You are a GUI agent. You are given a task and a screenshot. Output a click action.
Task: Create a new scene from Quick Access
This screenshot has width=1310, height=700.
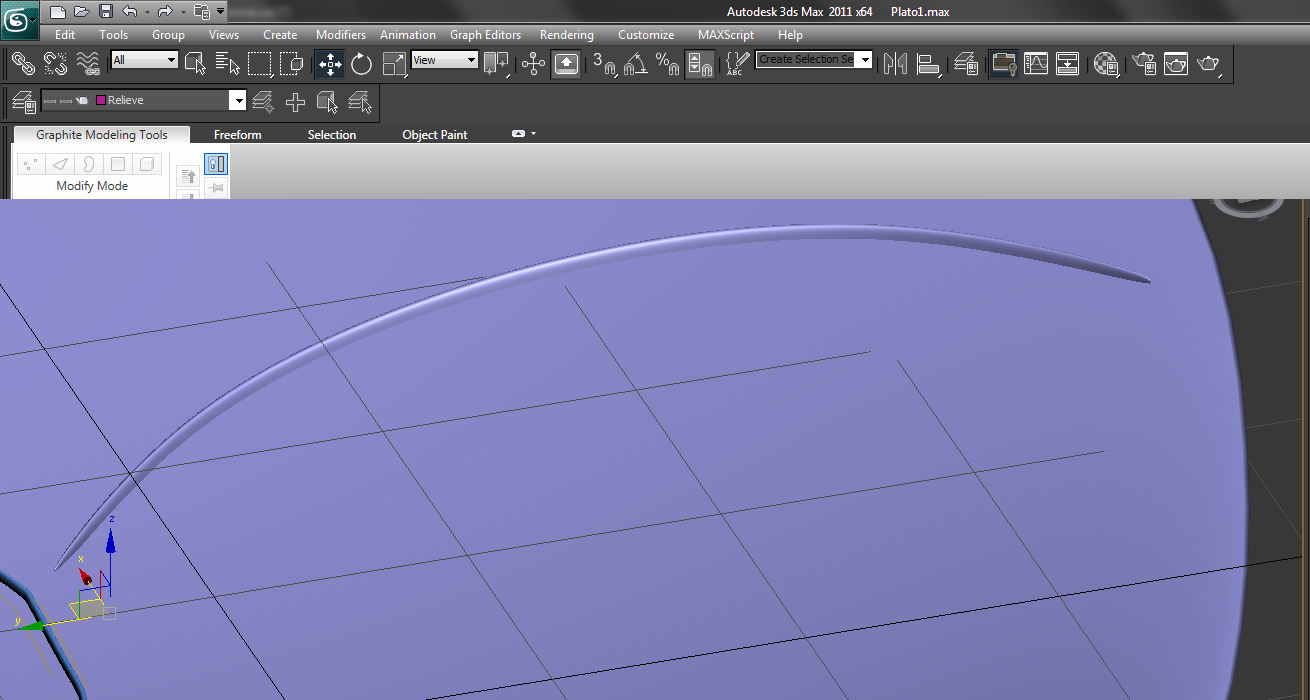(x=58, y=12)
